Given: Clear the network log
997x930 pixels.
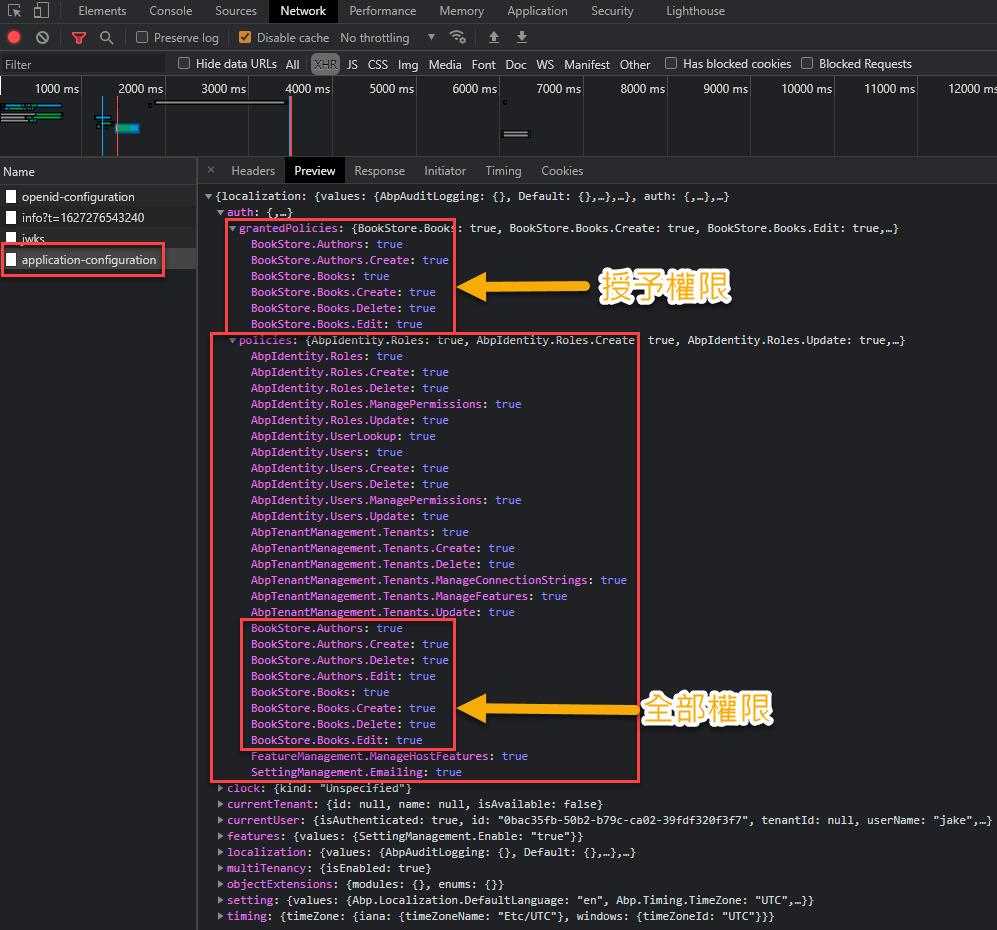Looking at the screenshot, I should tap(42, 38).
